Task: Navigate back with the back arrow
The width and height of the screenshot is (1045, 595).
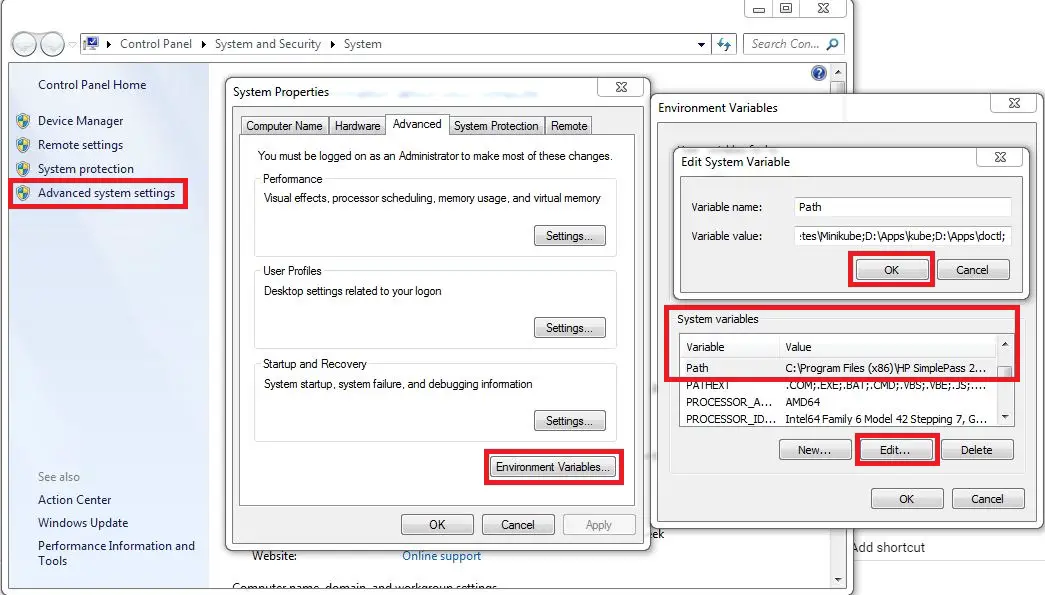Action: pos(23,44)
